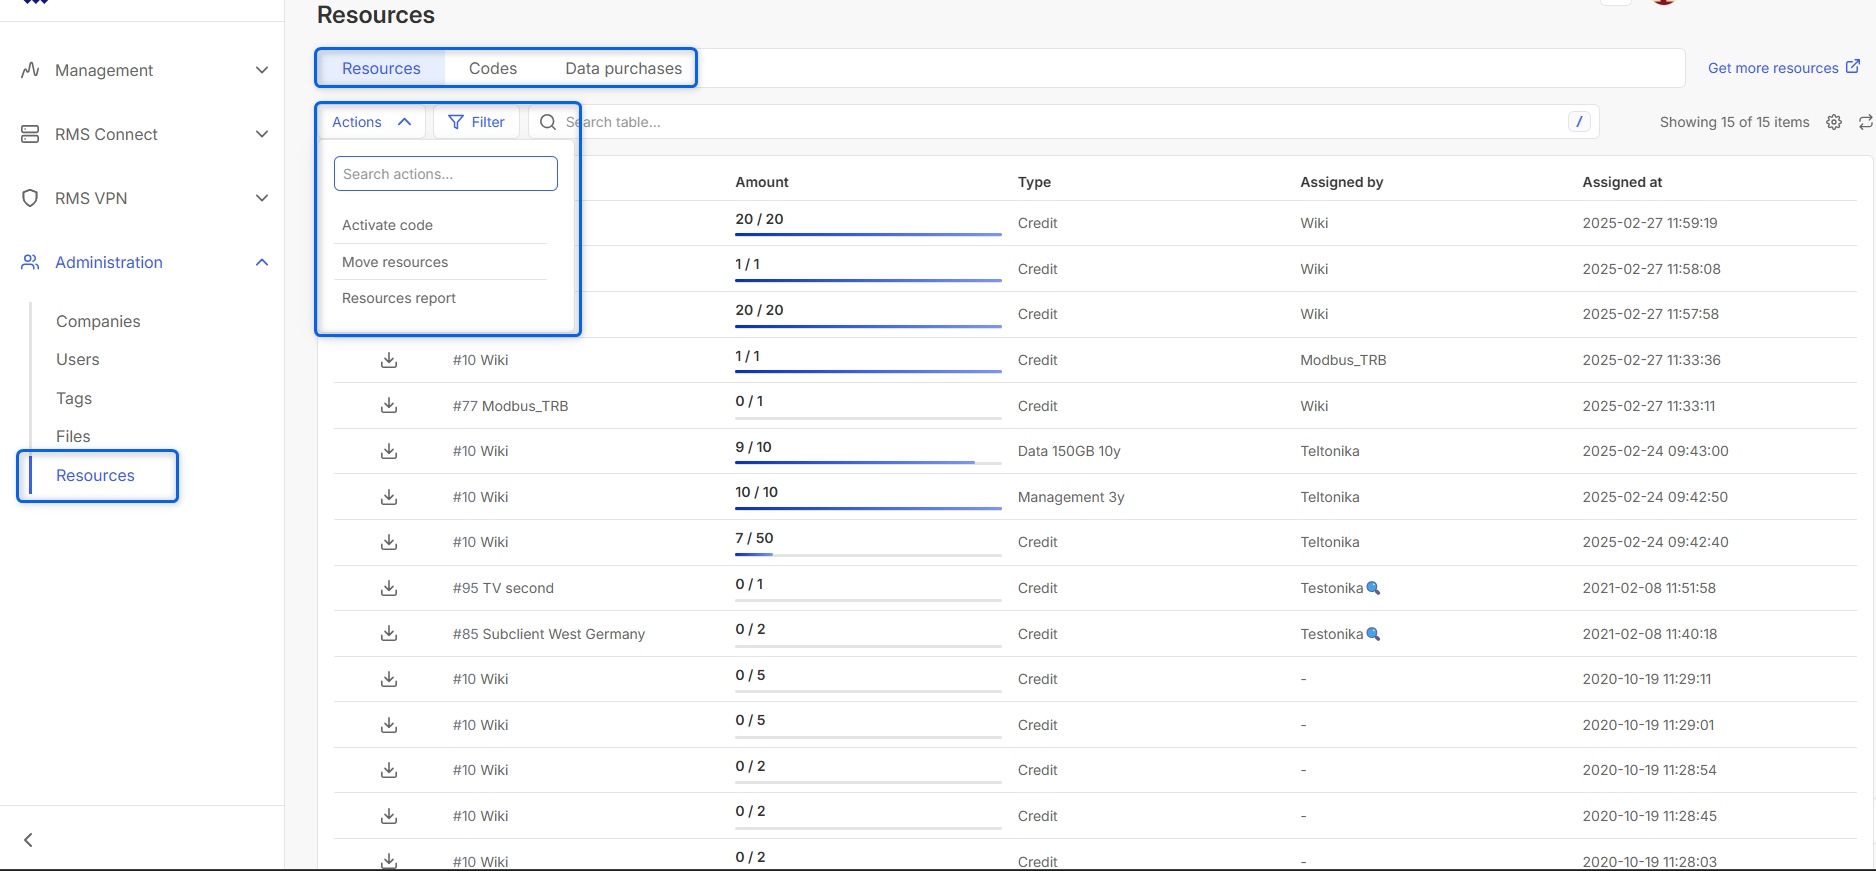Collapse the Actions dropdown
Screen dimensions: 1876x871
coord(371,122)
